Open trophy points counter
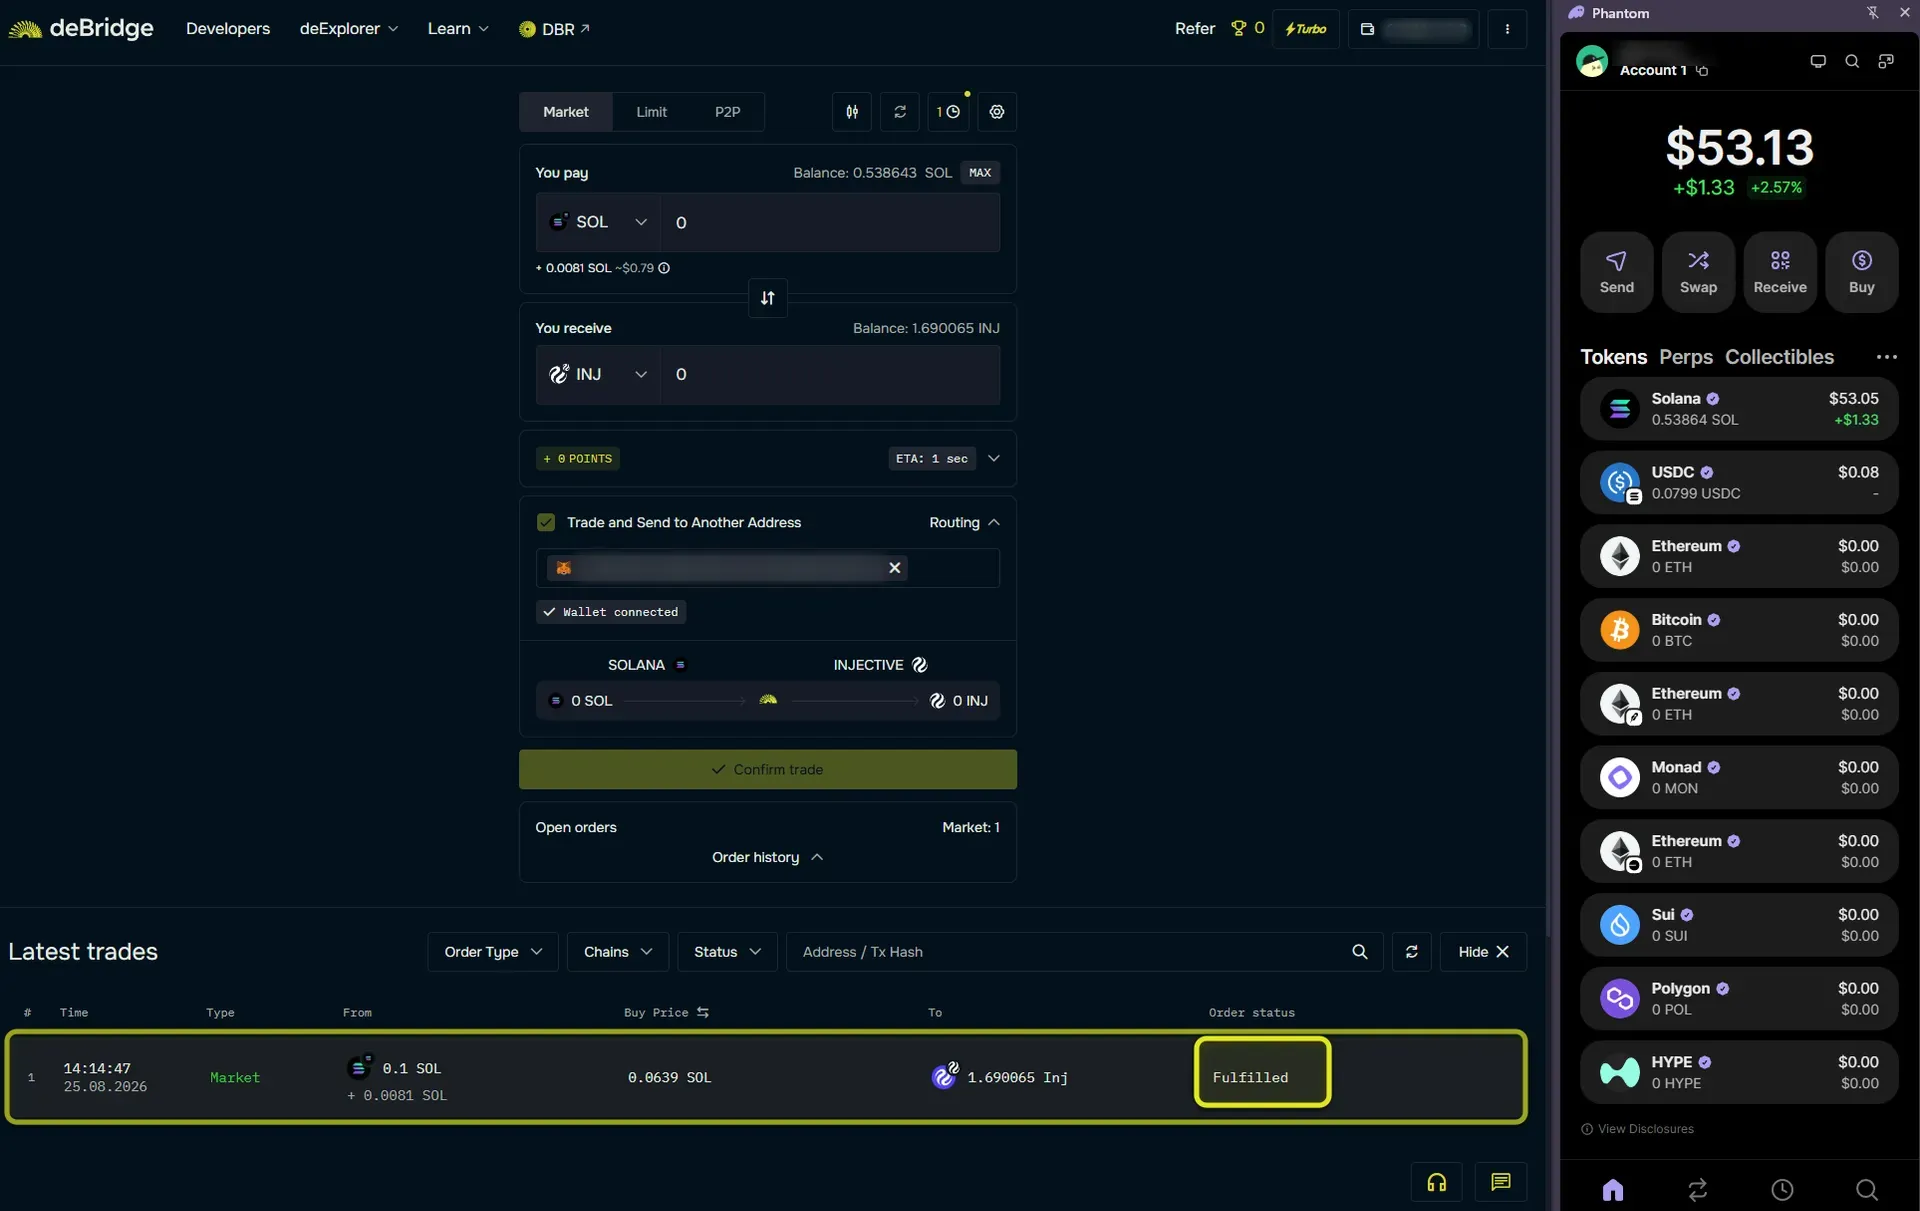The image size is (1920, 1211). (1248, 28)
